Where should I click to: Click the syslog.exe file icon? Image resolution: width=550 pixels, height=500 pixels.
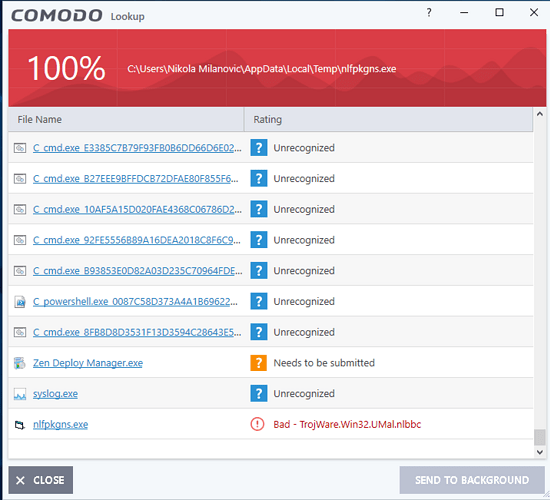click(20, 394)
